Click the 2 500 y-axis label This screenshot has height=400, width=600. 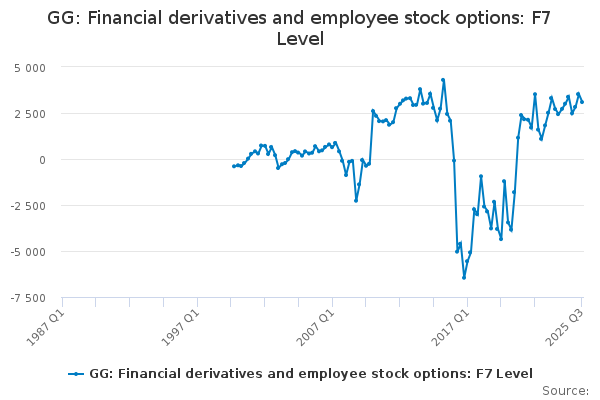tap(30, 114)
